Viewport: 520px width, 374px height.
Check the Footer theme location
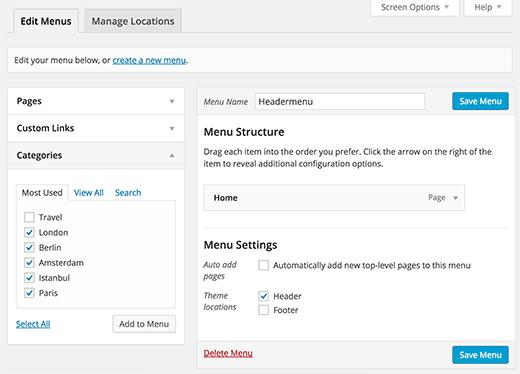pos(263,310)
